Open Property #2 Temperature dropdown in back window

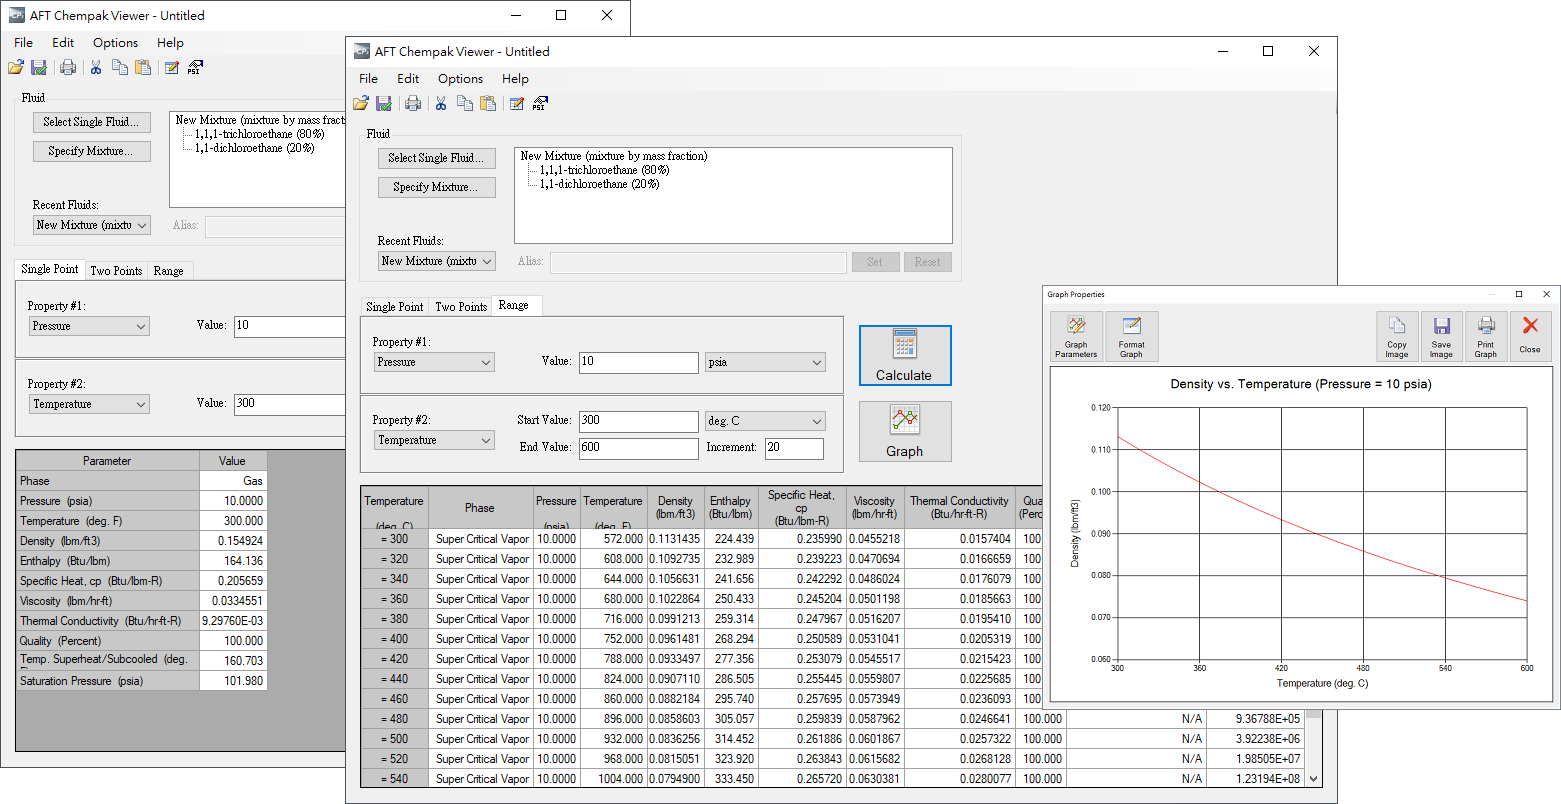(x=90, y=404)
